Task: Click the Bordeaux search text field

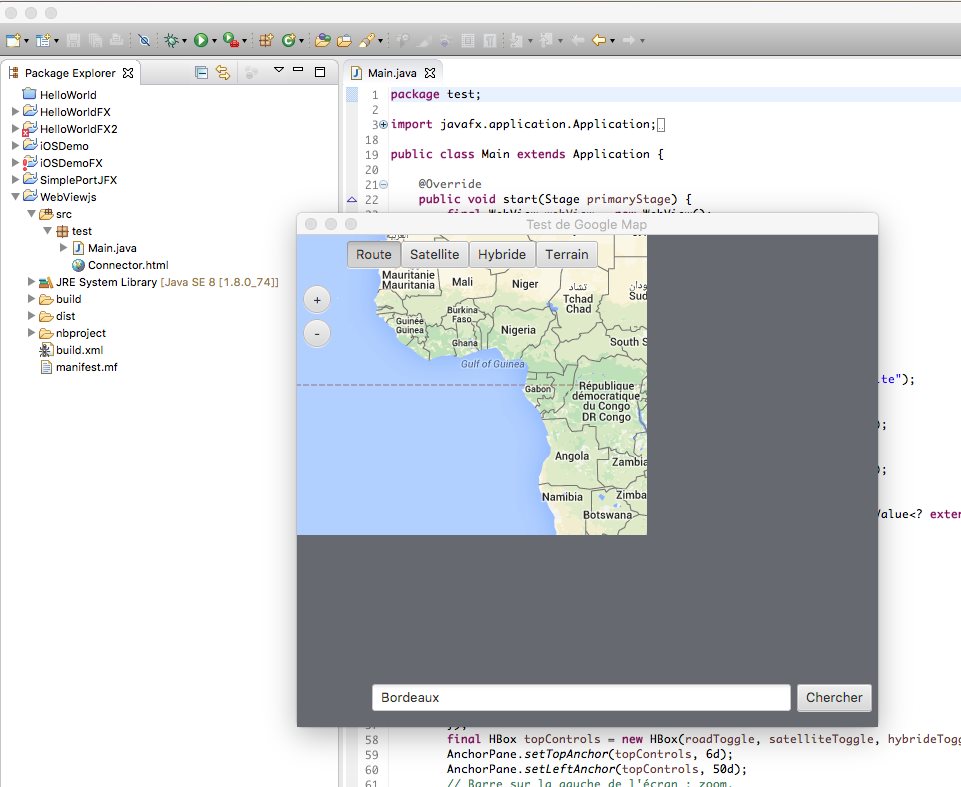Action: [581, 698]
